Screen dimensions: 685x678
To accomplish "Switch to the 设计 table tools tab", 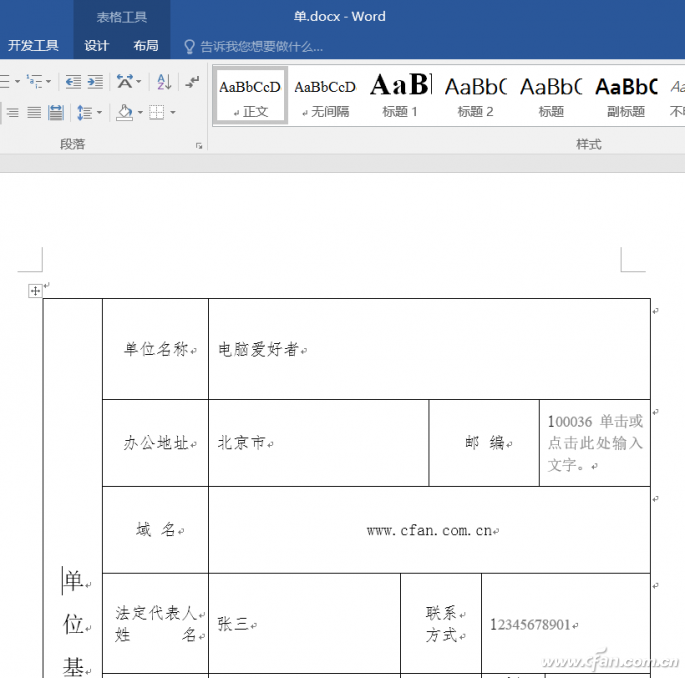I will pyautogui.click(x=96, y=45).
